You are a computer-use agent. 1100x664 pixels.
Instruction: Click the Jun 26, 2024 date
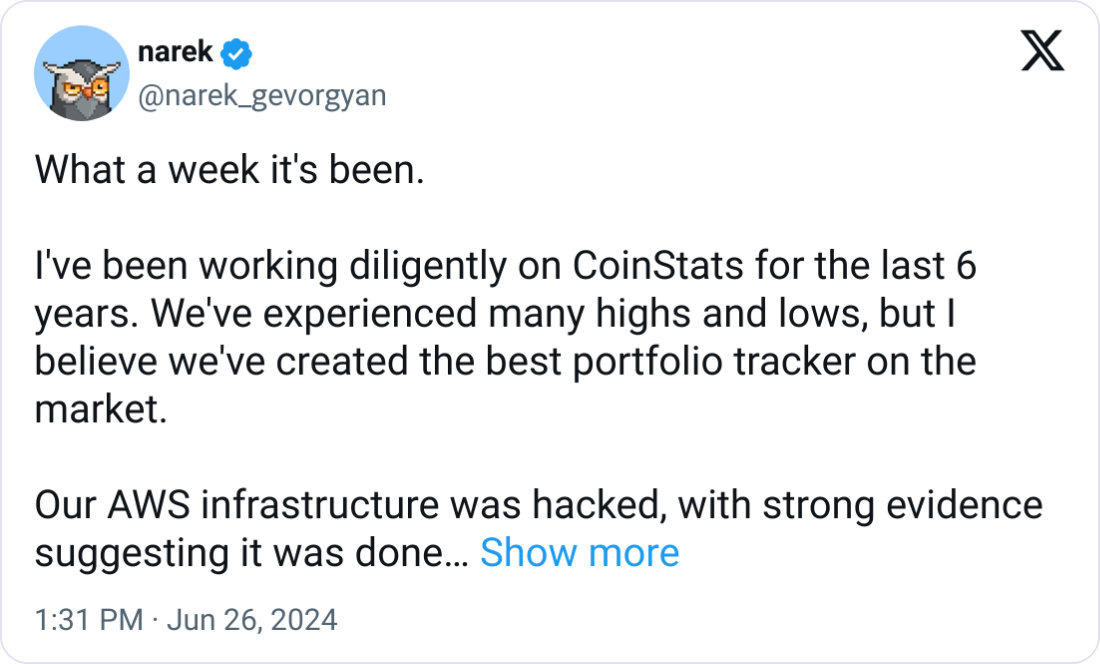pyautogui.click(x=252, y=620)
